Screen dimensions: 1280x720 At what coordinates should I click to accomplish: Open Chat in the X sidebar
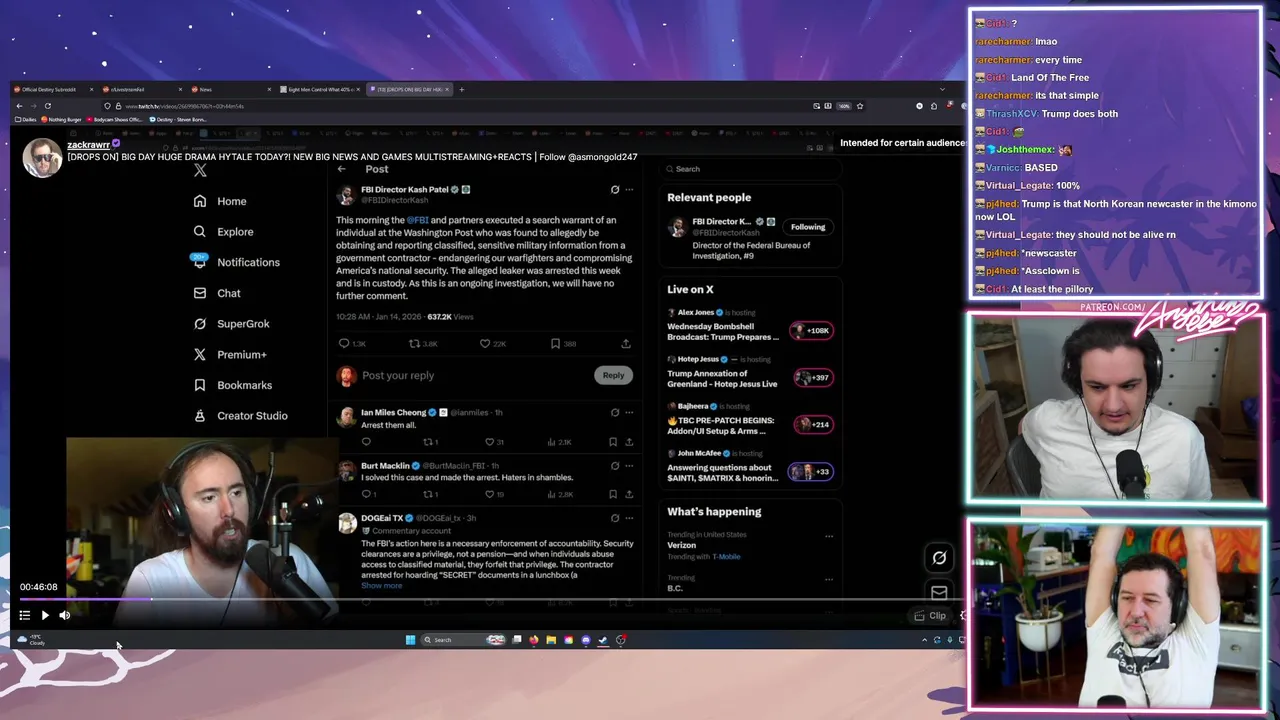click(x=217, y=293)
